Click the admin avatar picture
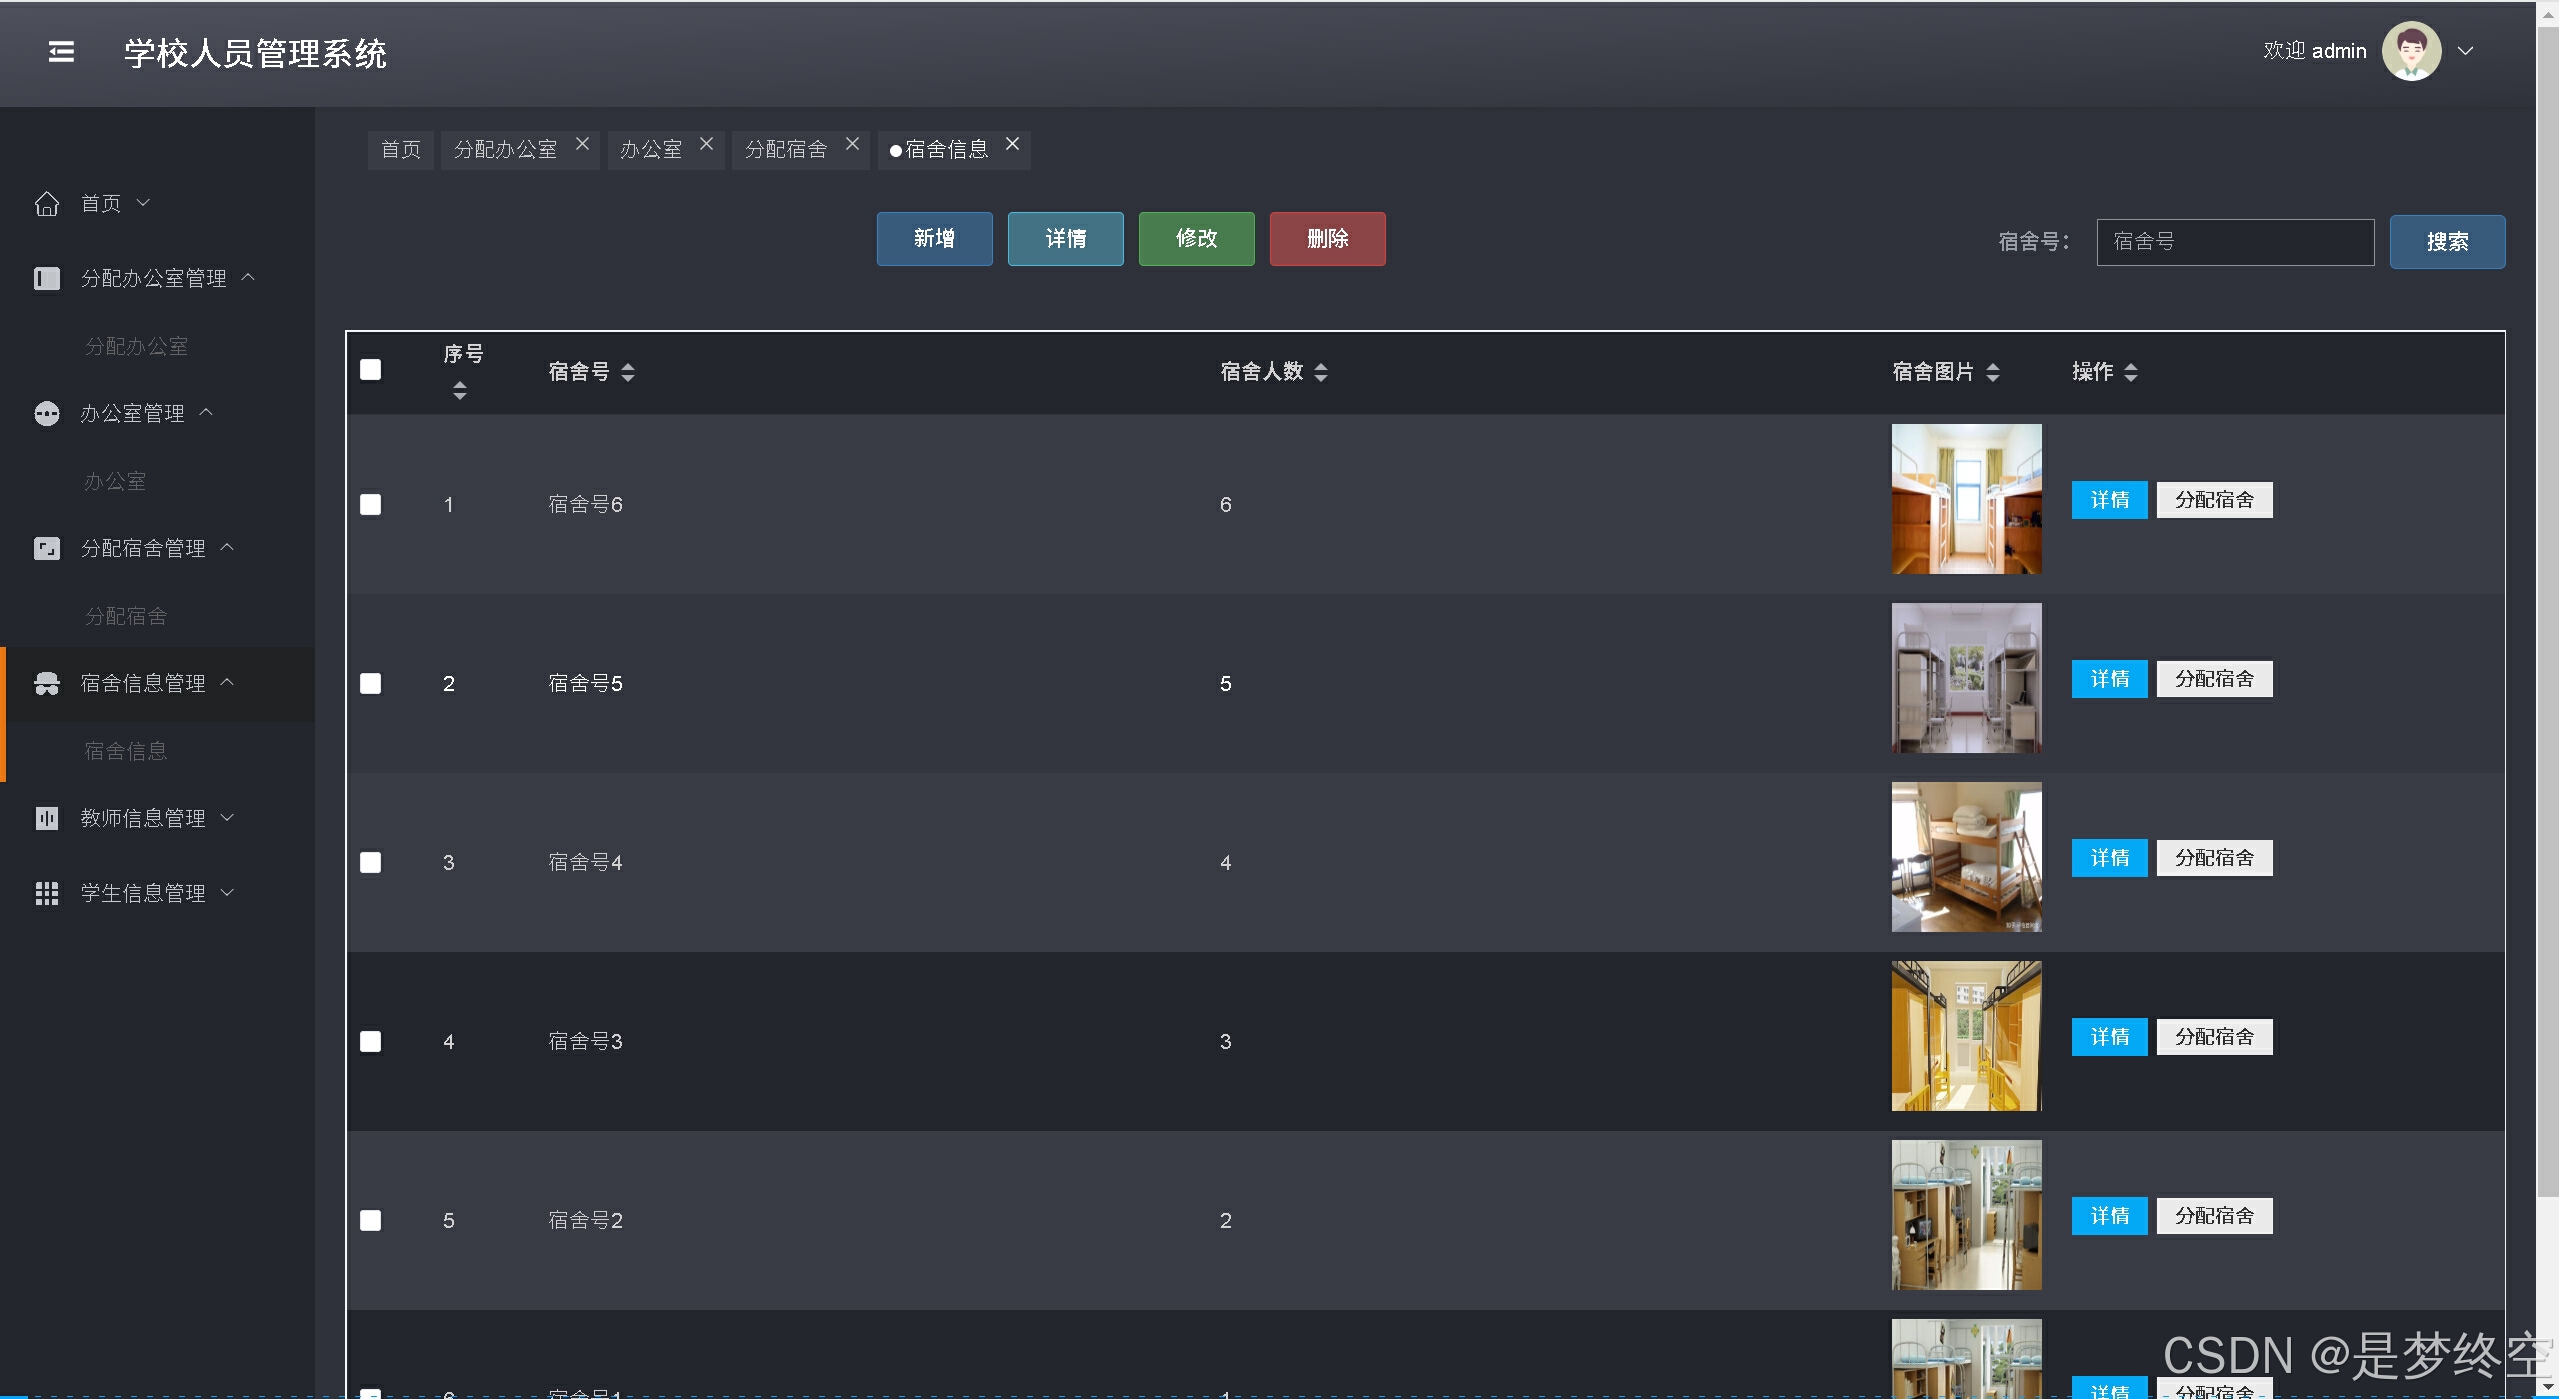Viewport: 2559px width, 1399px height. point(2411,51)
